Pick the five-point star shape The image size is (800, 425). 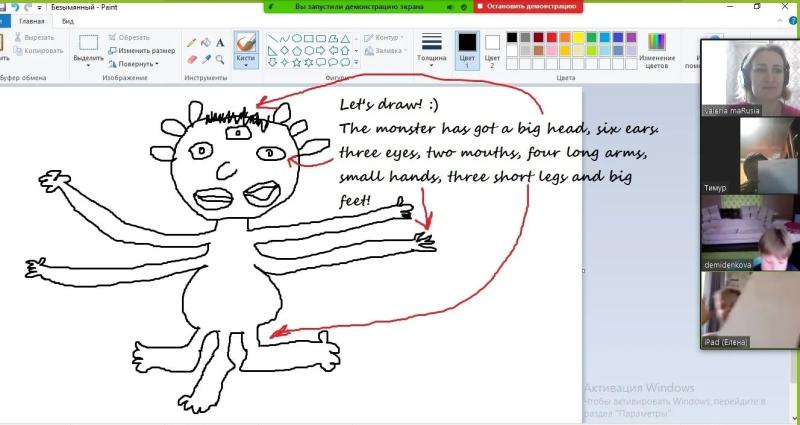(296, 62)
